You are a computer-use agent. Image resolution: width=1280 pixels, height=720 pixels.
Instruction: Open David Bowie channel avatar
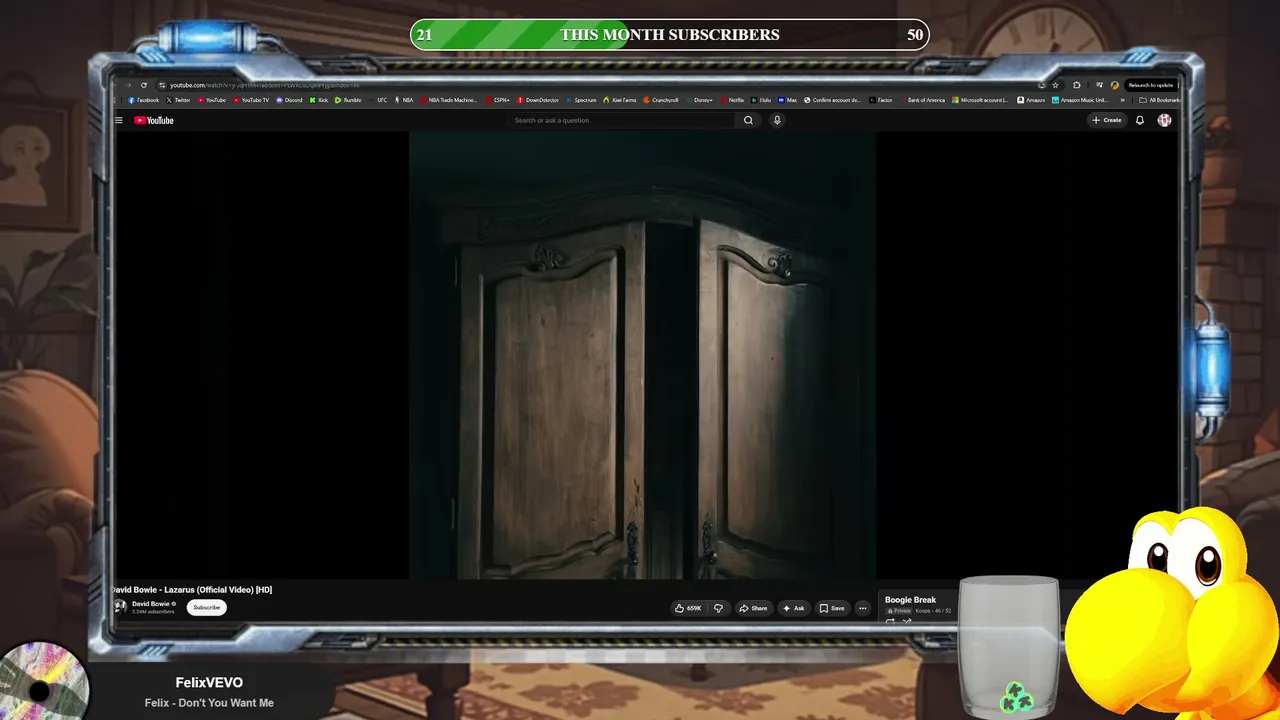(x=120, y=607)
